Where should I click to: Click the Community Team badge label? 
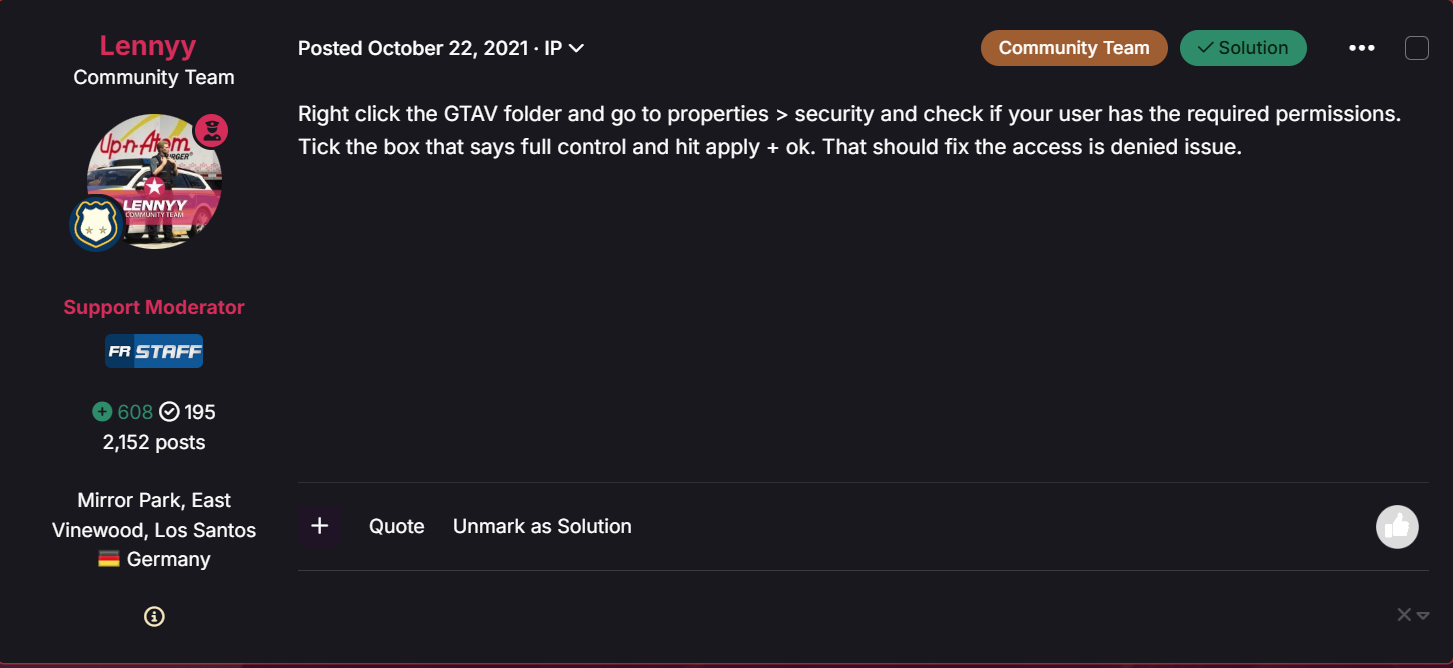click(1074, 48)
